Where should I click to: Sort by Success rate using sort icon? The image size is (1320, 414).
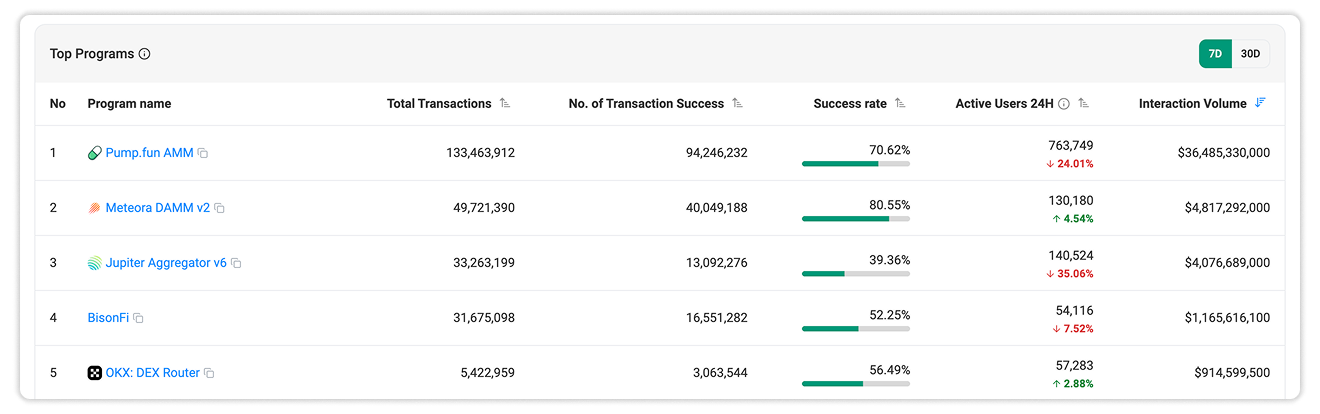pyautogui.click(x=900, y=103)
